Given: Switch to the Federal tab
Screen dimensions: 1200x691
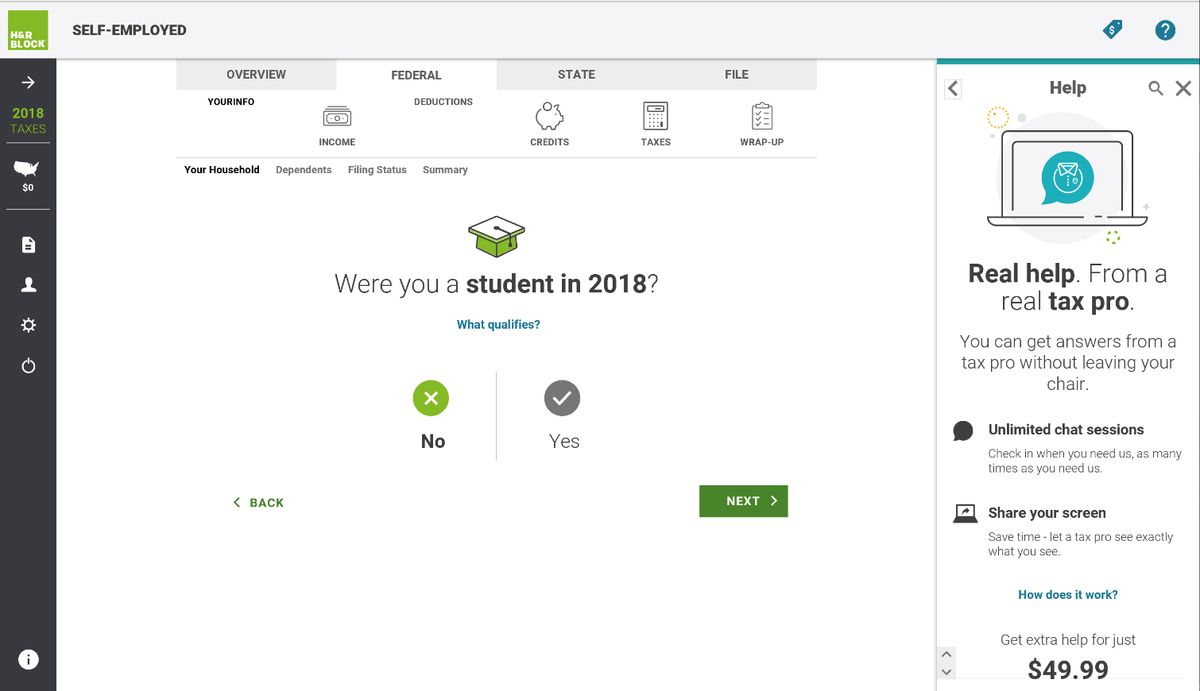Looking at the screenshot, I should 416,75.
